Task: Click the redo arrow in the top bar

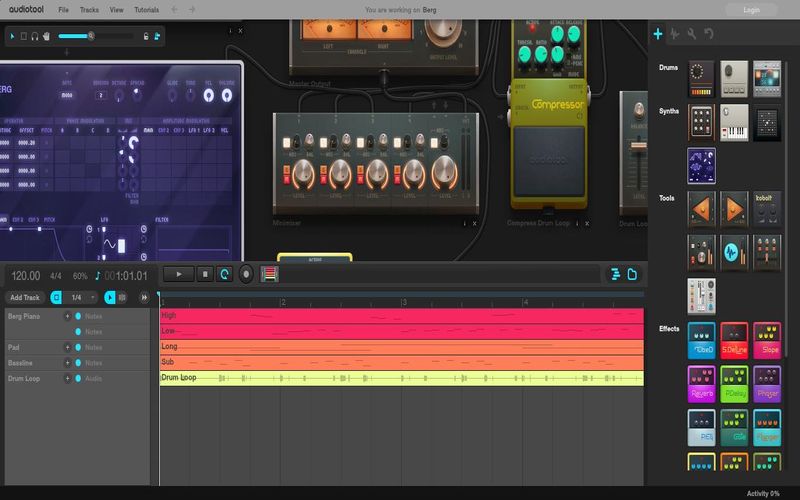Action: pyautogui.click(x=192, y=9)
